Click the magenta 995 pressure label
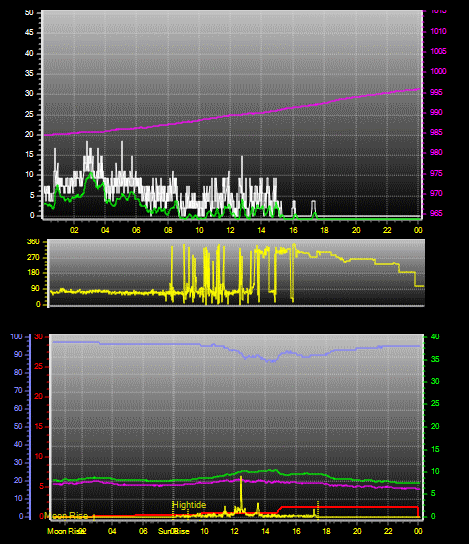The height and width of the screenshot is (544, 469). click(x=436, y=92)
